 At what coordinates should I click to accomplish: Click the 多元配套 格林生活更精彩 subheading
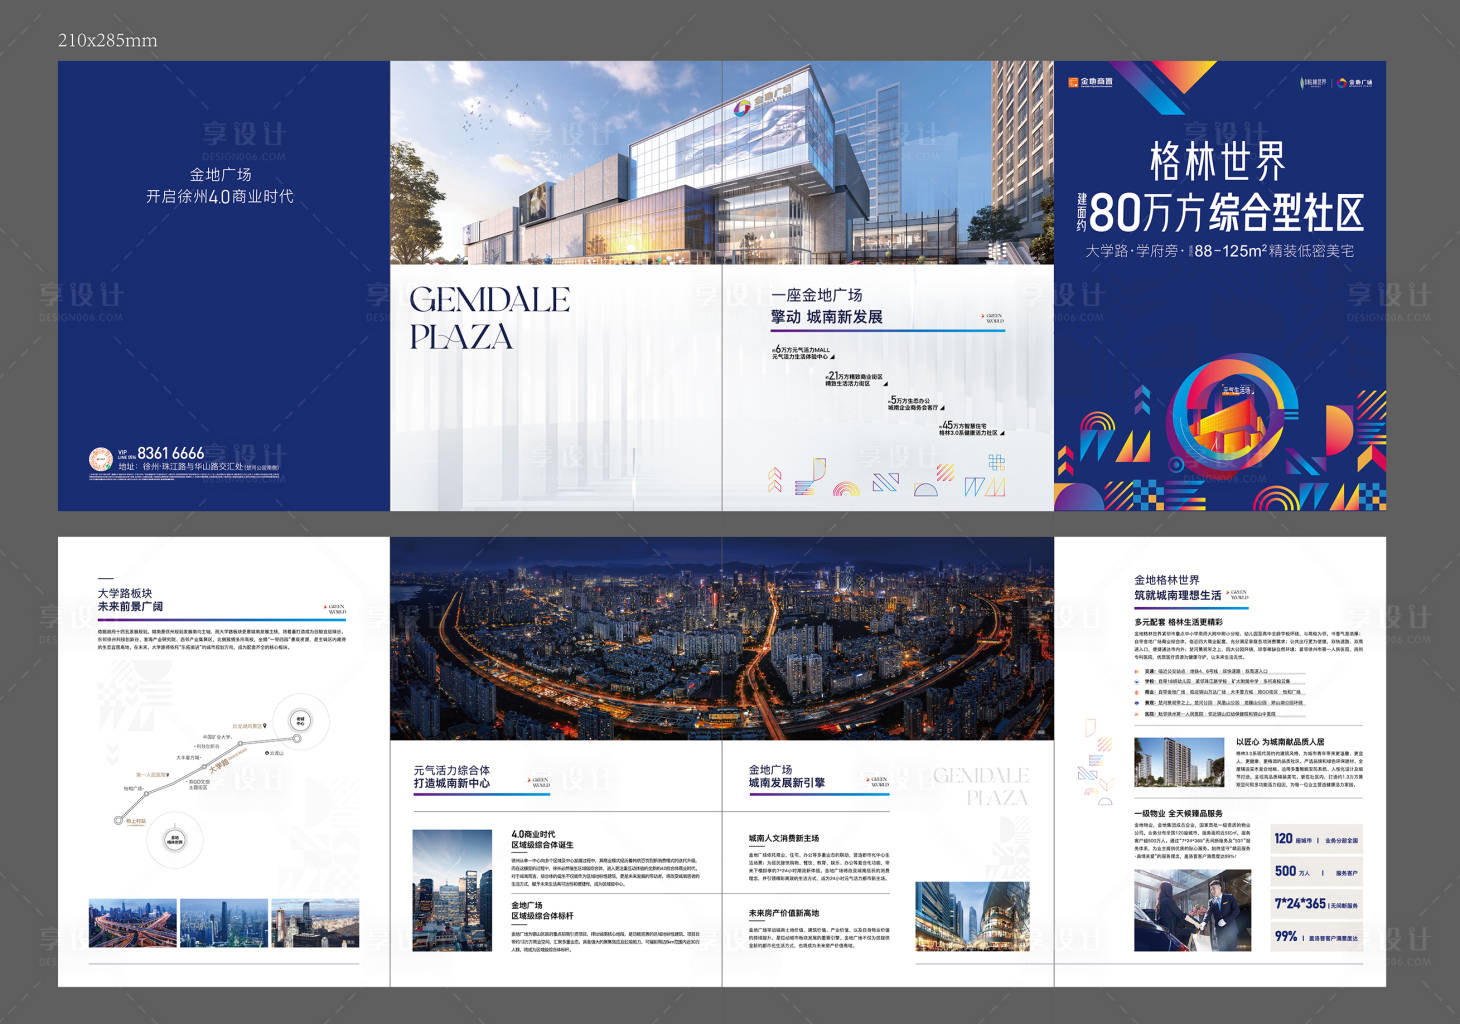1178,622
